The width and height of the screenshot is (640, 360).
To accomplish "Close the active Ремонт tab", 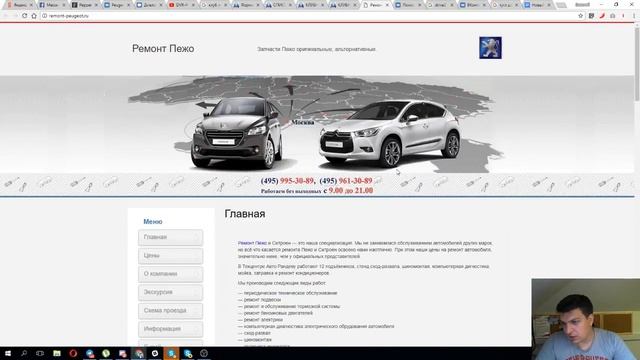I will click(x=387, y=5).
